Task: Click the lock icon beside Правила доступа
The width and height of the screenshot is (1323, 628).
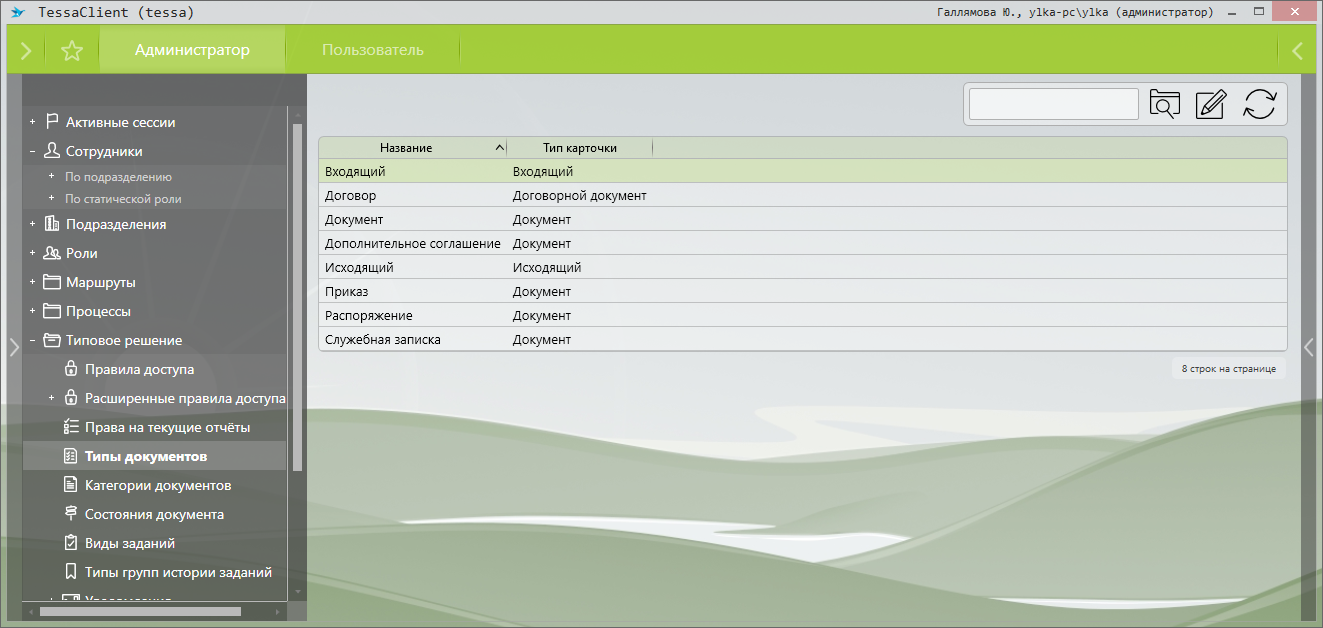Action: click(x=71, y=369)
